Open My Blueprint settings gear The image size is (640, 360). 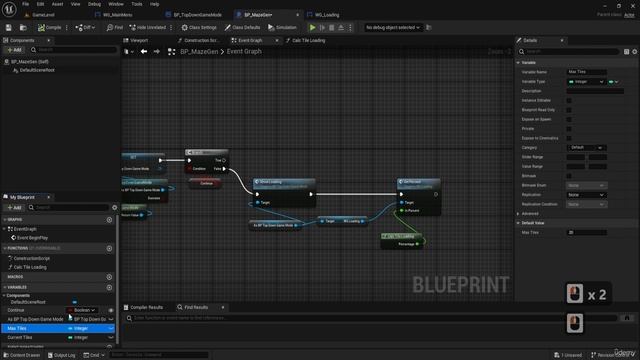[115, 207]
